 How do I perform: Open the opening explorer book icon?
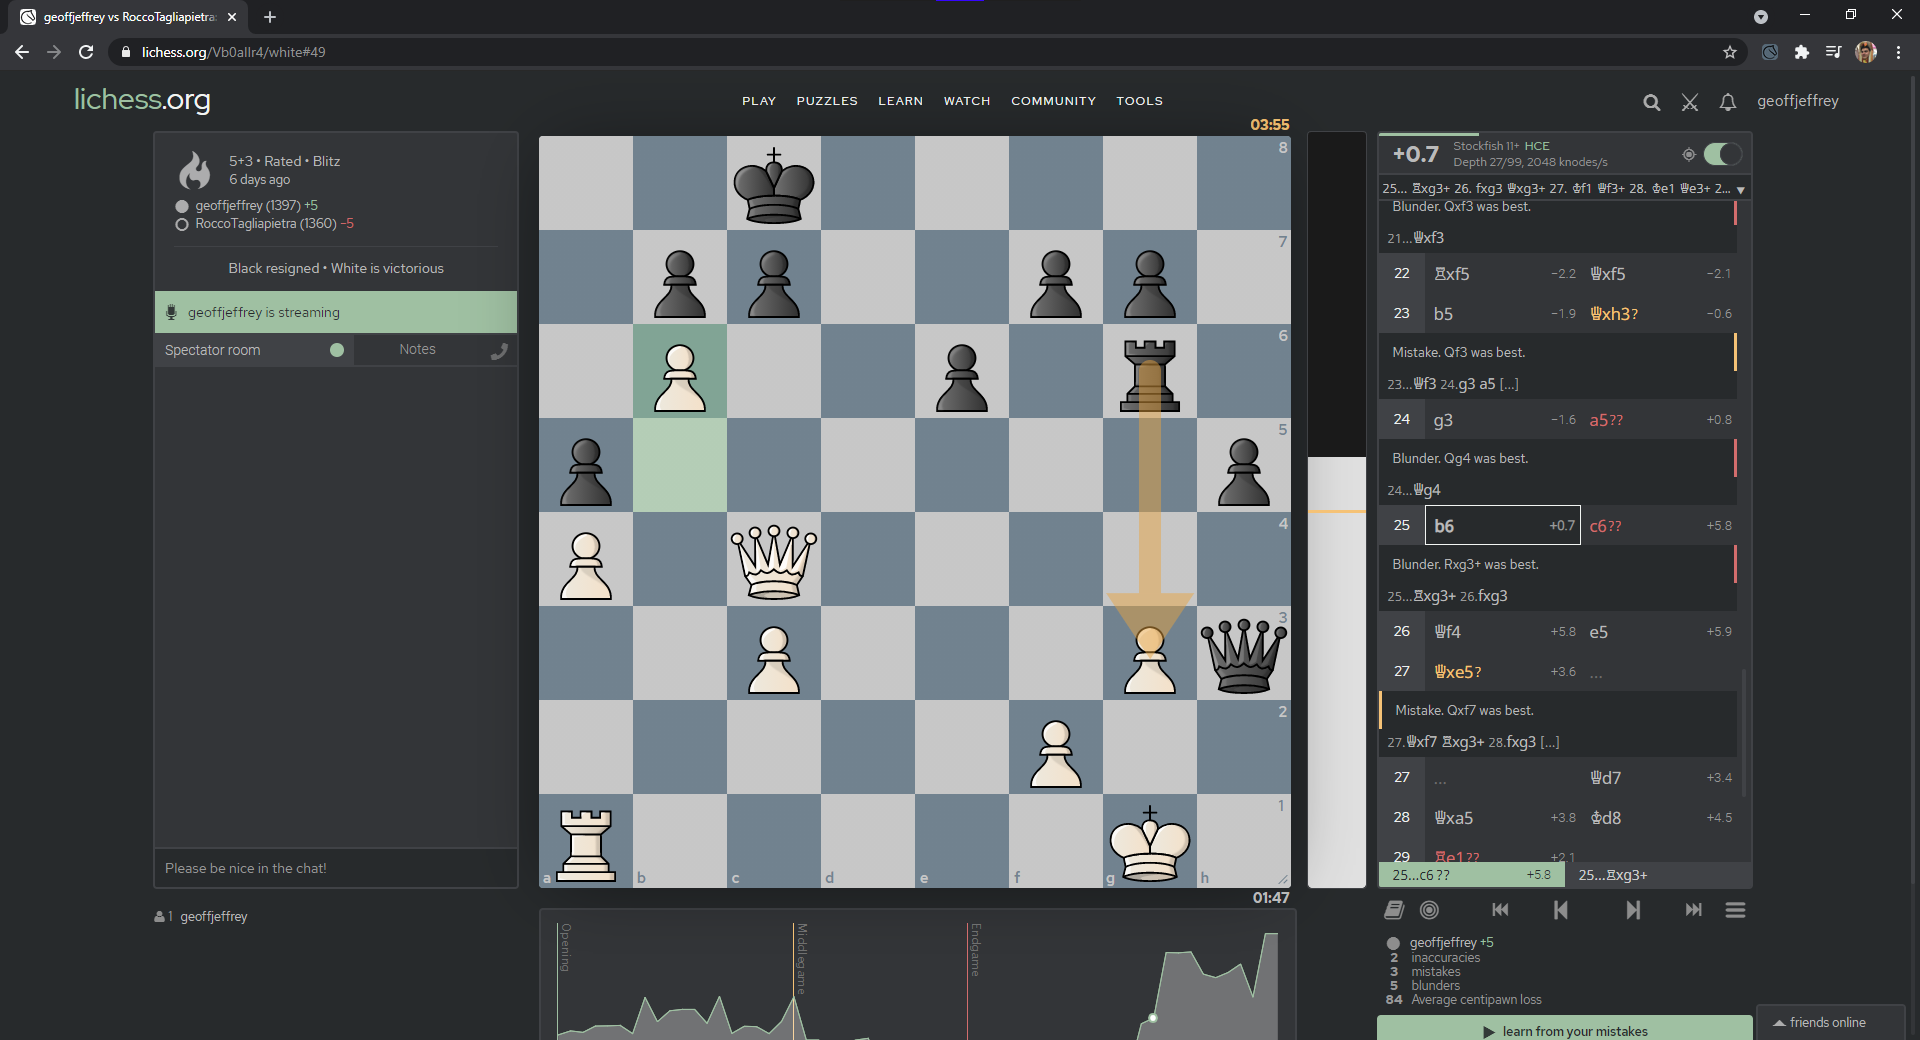[x=1394, y=910]
